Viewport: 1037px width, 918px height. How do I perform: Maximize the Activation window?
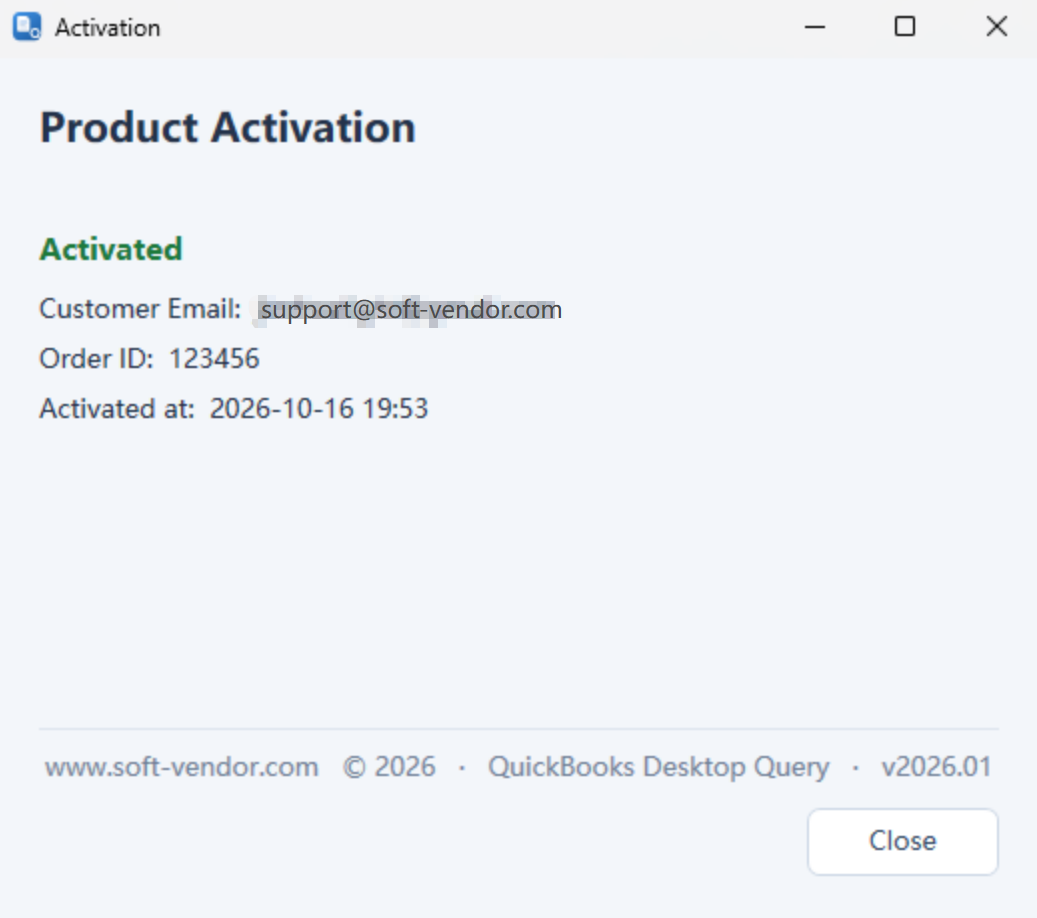pyautogui.click(x=905, y=27)
